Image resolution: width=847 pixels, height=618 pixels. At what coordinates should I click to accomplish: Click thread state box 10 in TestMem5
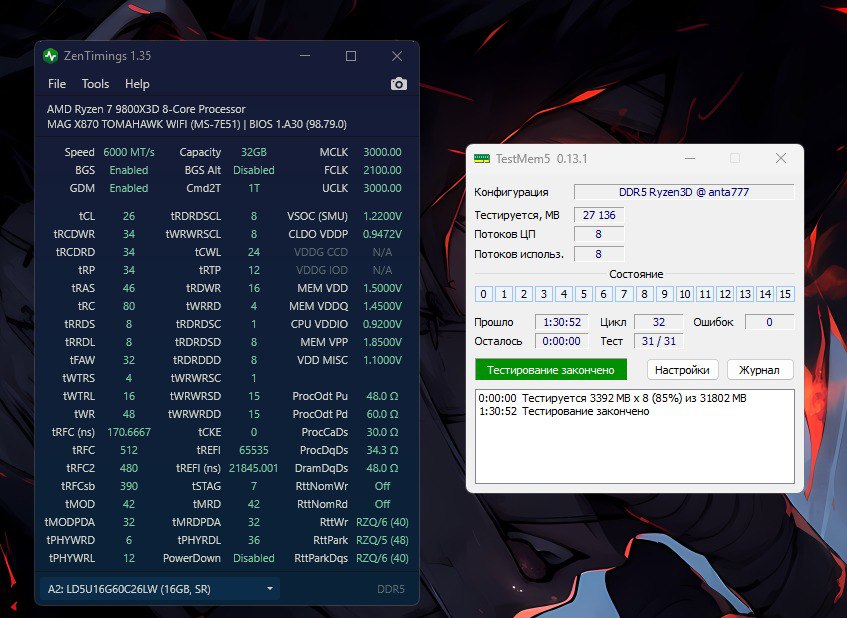pos(684,294)
